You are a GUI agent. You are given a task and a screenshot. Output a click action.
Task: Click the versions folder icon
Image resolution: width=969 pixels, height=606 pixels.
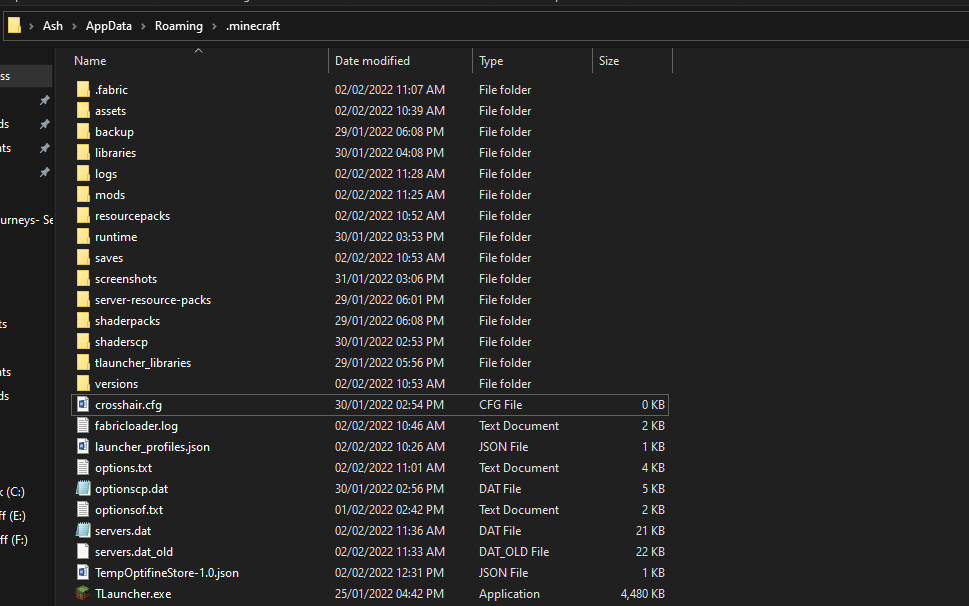83,384
